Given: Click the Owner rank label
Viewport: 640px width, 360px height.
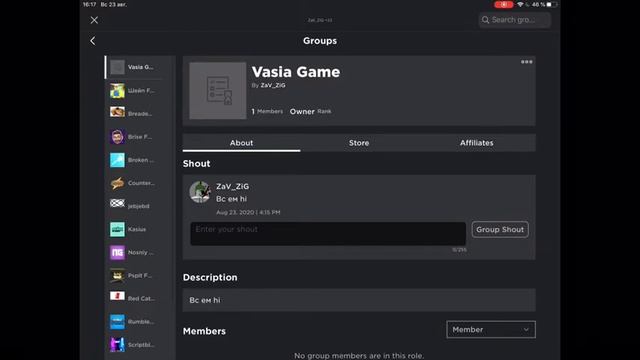Looking at the screenshot, I should [302, 111].
